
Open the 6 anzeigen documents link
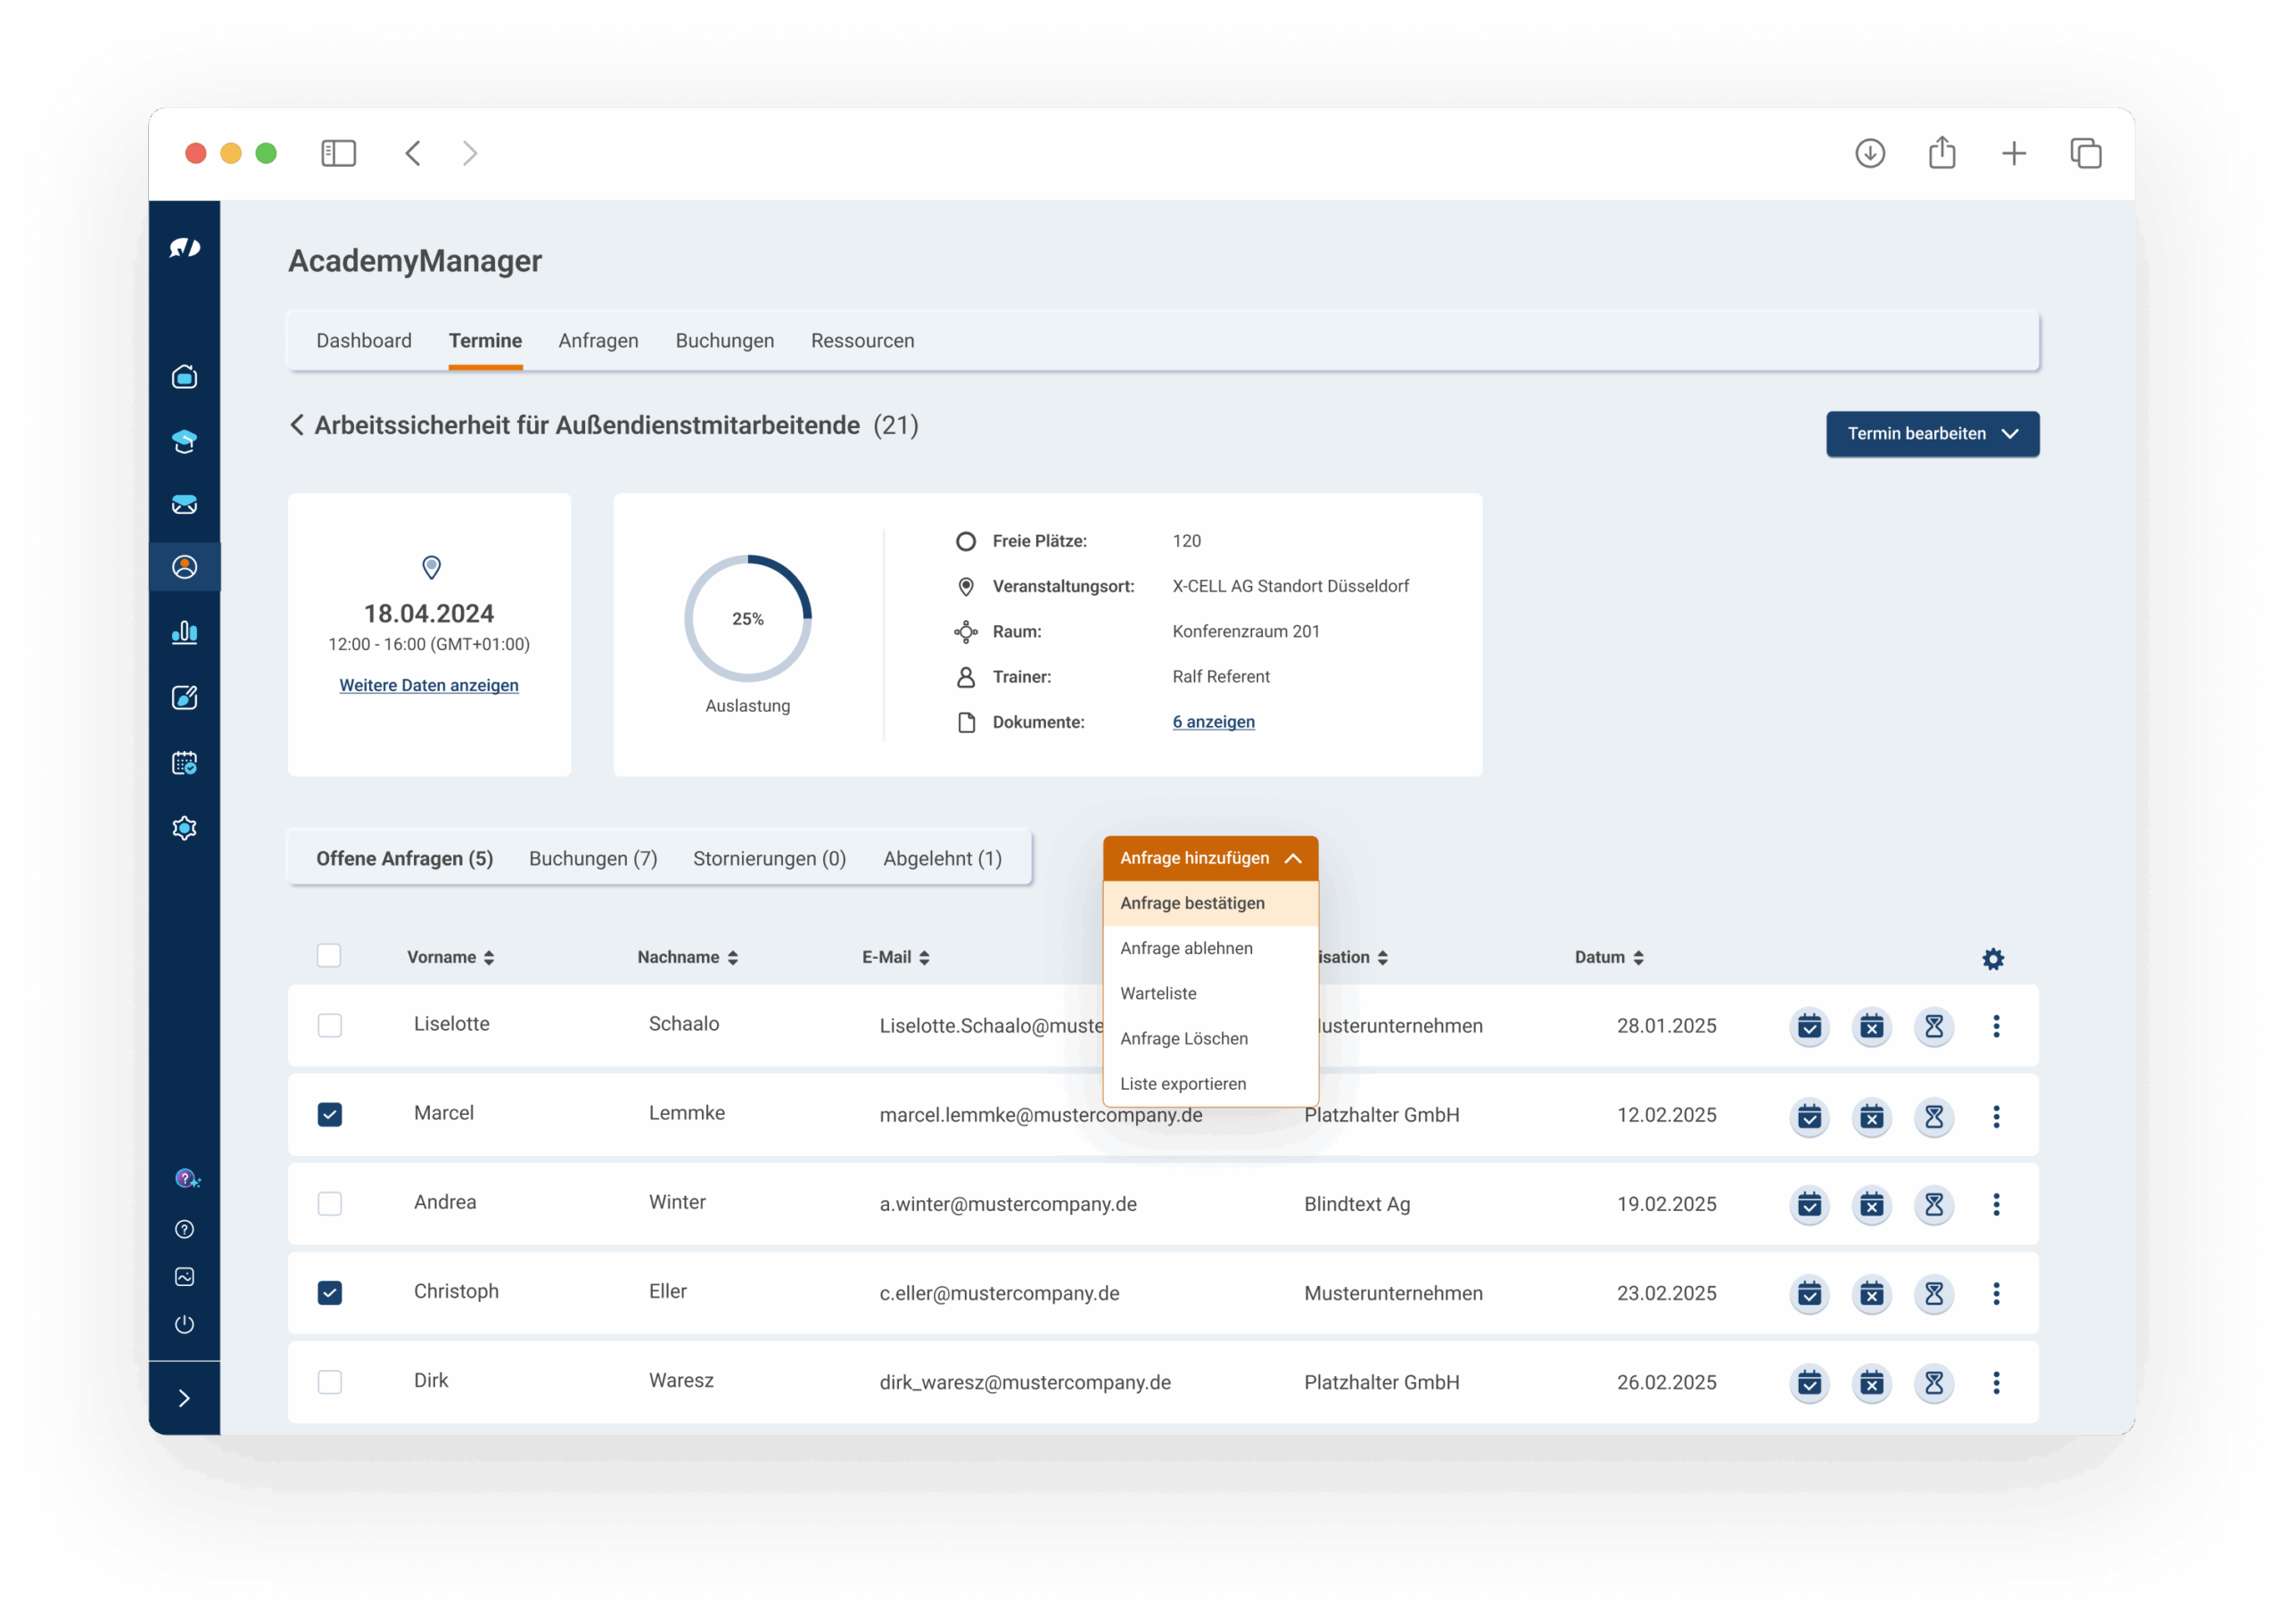click(x=1213, y=722)
